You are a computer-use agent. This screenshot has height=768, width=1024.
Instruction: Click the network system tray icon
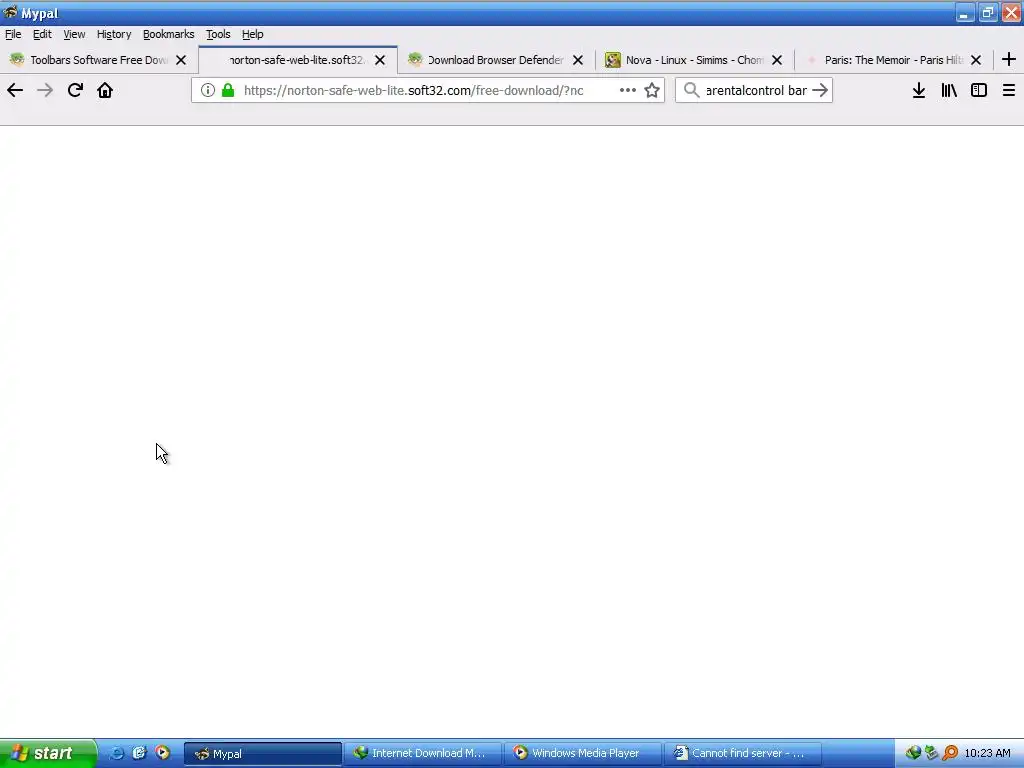point(932,753)
